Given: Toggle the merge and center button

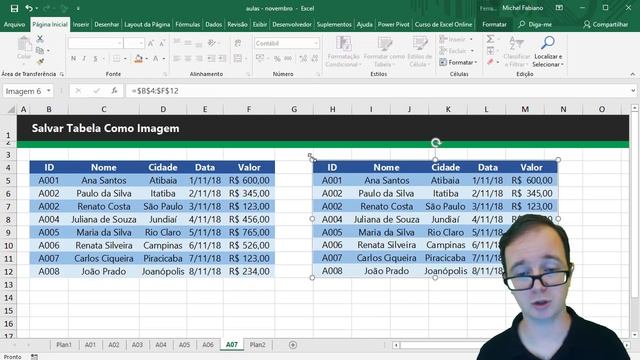Looking at the screenshot, I should coord(238,59).
